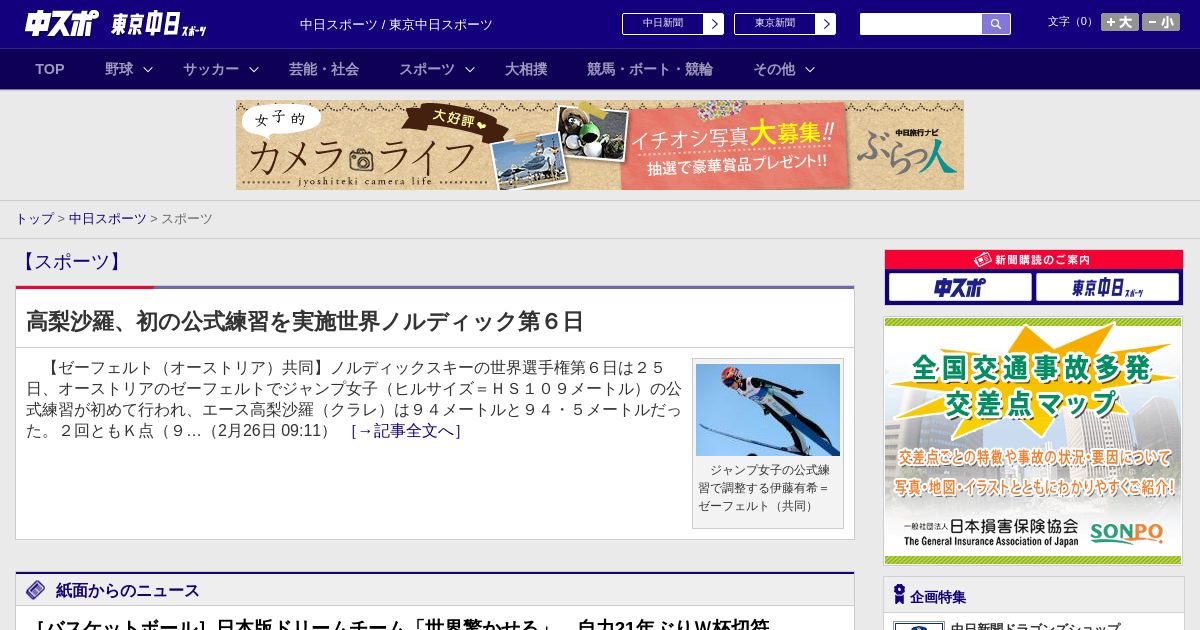Open the その他 navigation menu
Screen dimensions: 1200x630
pyautogui.click(x=774, y=69)
